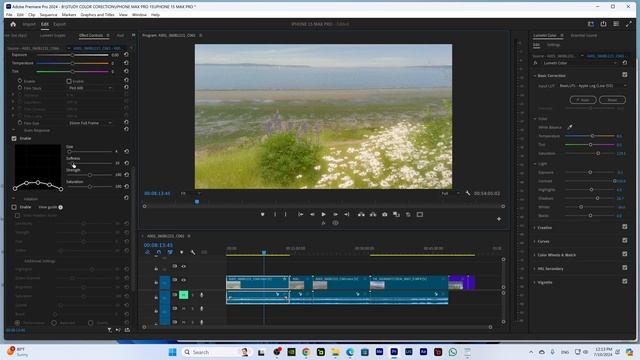The image size is (640, 360).
Task: Reset the Softness parameter
Action: pos(127,163)
